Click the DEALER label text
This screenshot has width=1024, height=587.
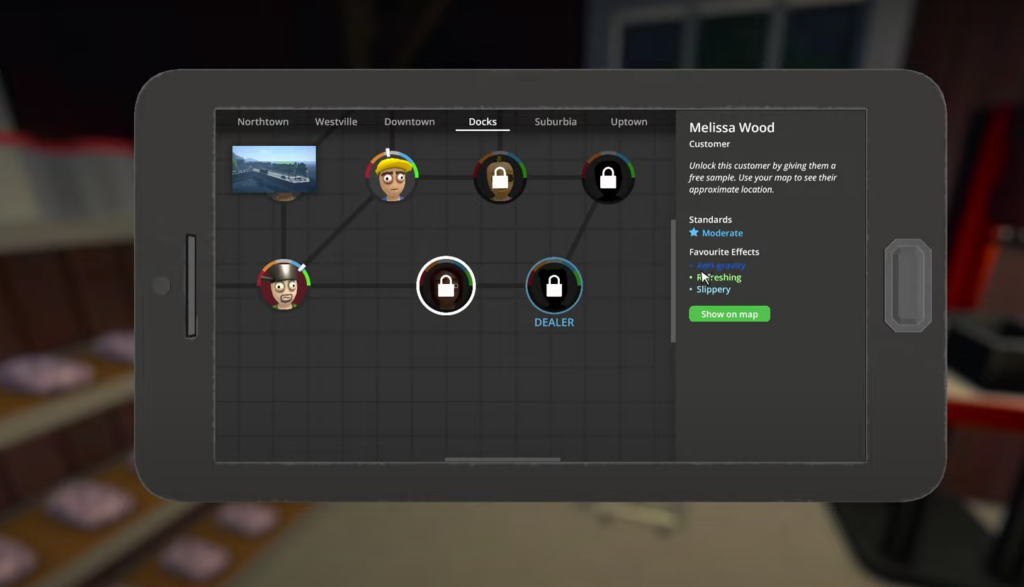554,323
